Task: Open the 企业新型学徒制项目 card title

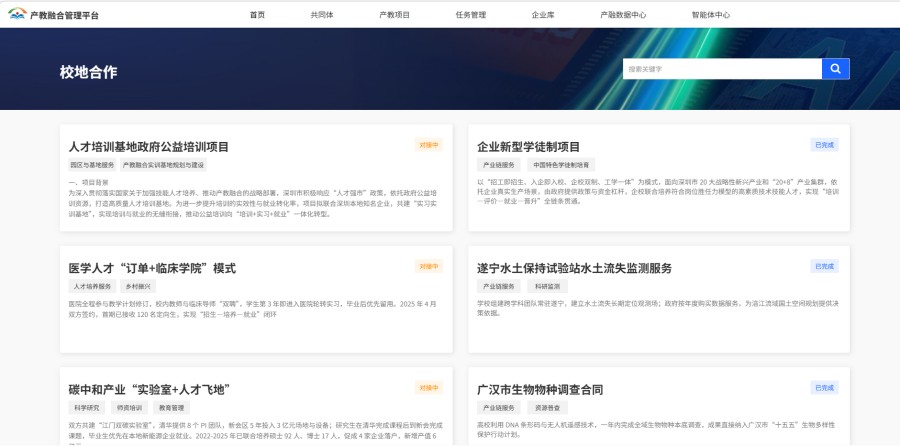Action: click(529, 147)
